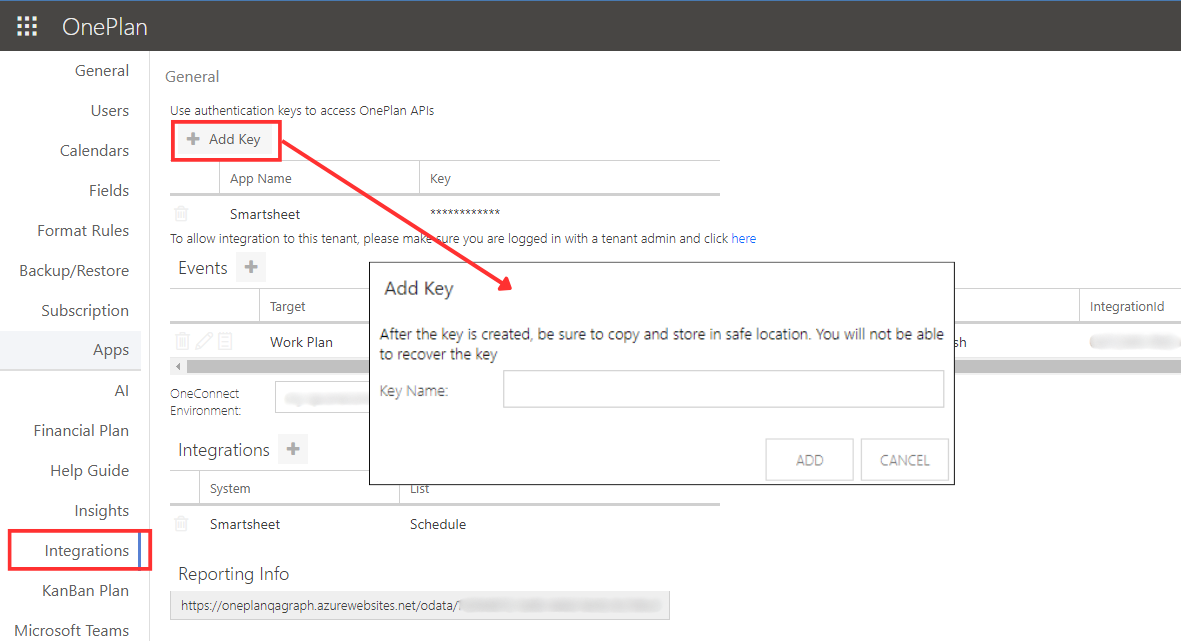Click inside the Key Name field
The width and height of the screenshot is (1181, 641).
coord(723,389)
